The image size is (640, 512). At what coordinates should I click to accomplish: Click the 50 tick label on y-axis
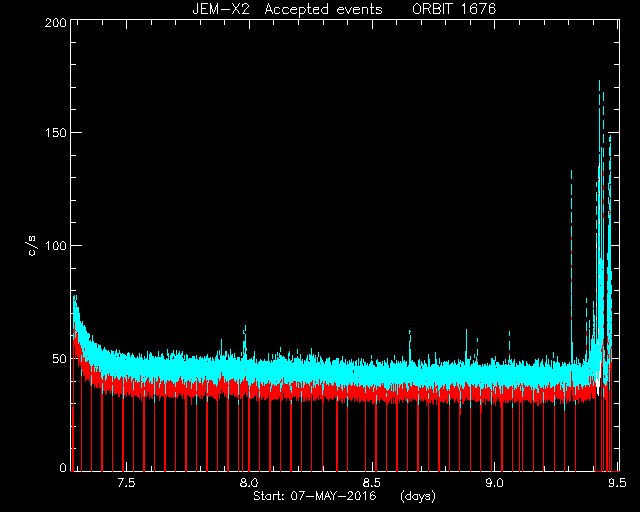click(59, 358)
